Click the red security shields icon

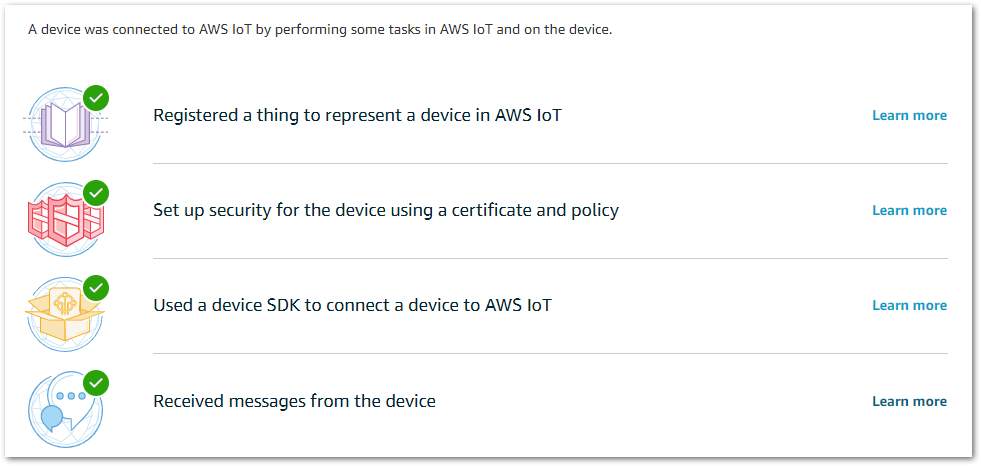click(66, 220)
